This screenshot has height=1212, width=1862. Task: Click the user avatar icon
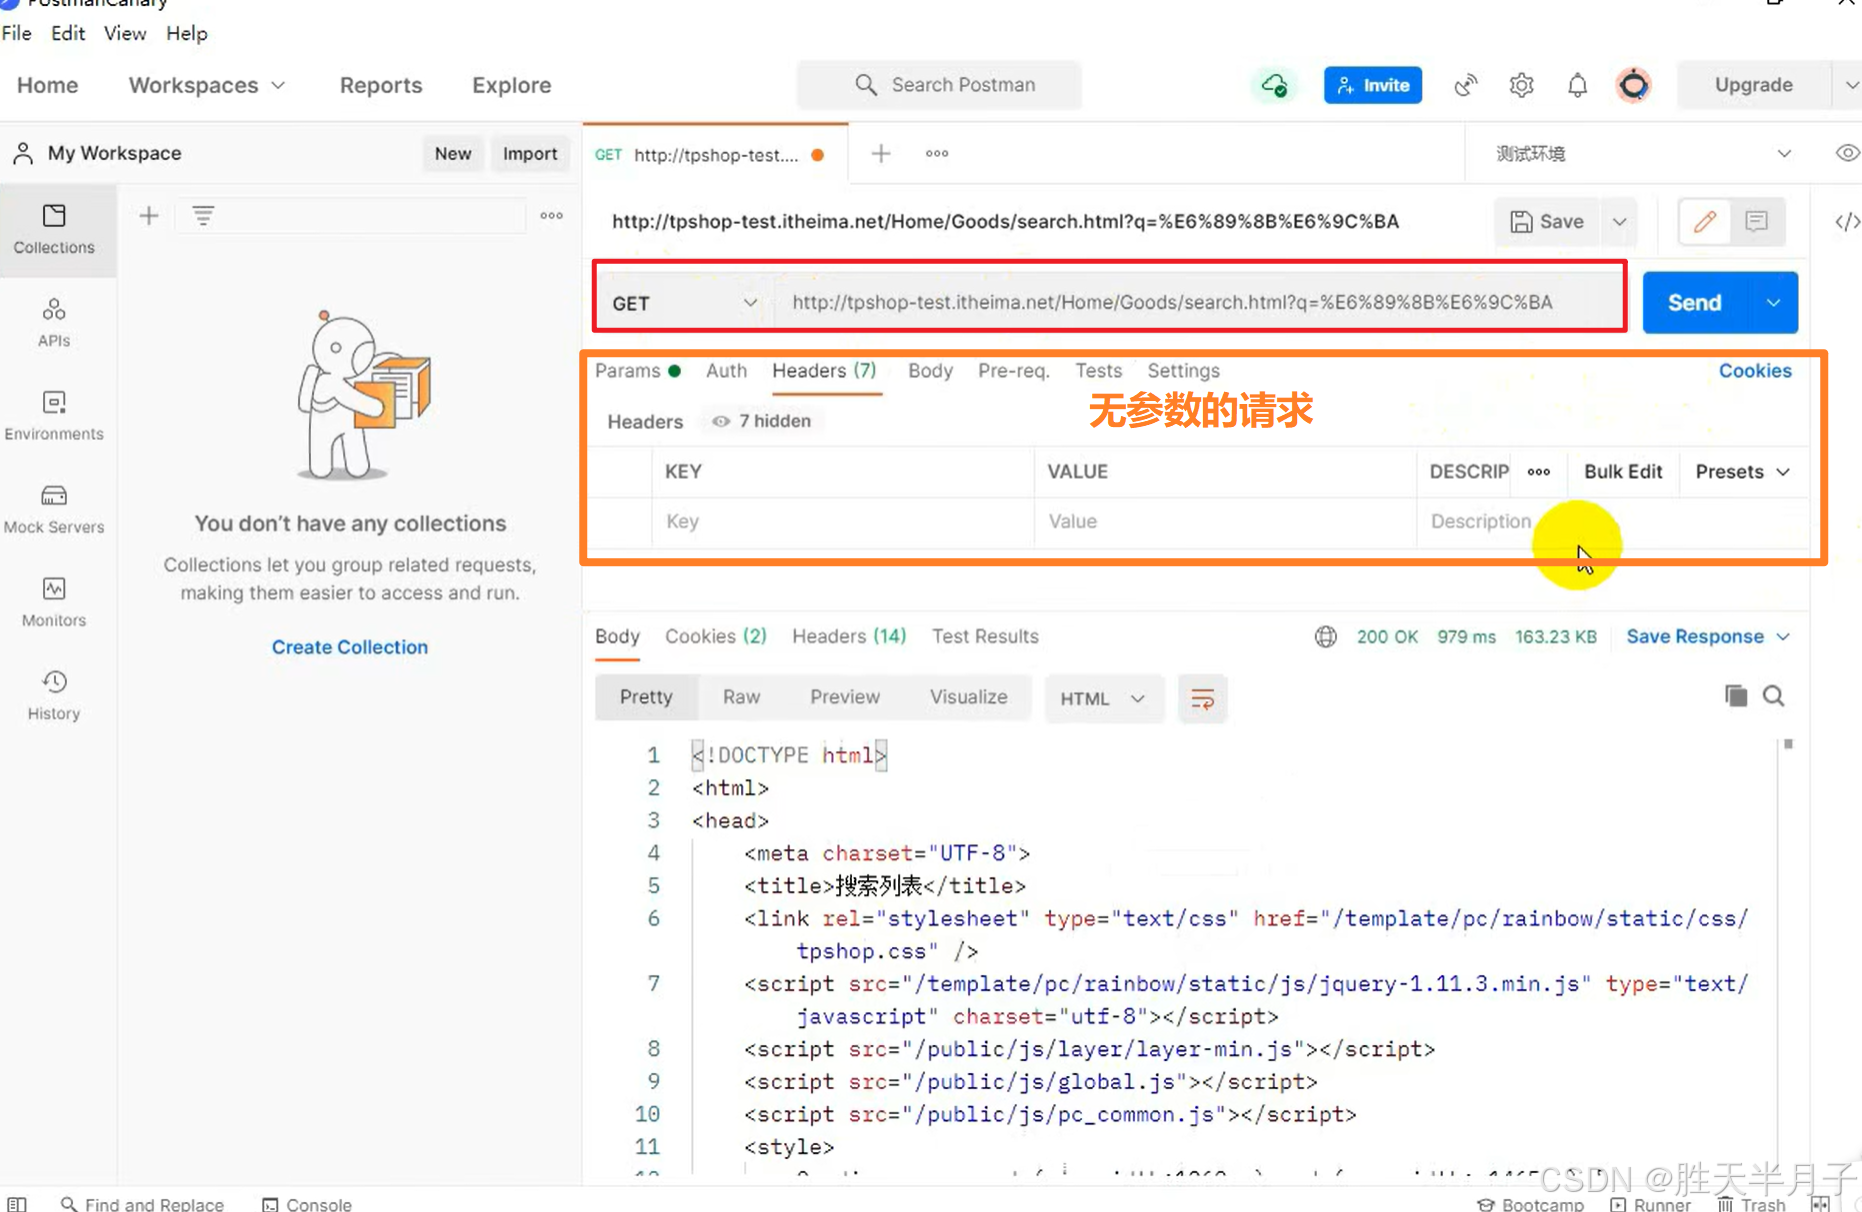coord(1633,85)
